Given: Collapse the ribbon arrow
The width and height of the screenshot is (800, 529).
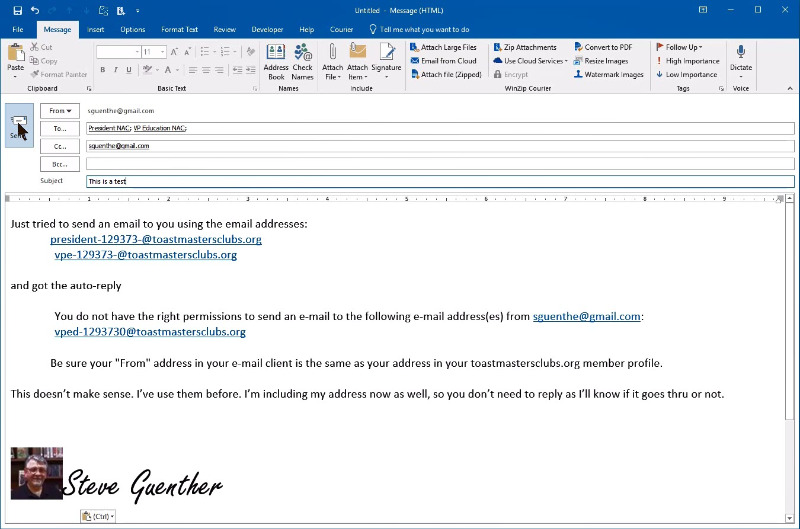Looking at the screenshot, I should (790, 88).
